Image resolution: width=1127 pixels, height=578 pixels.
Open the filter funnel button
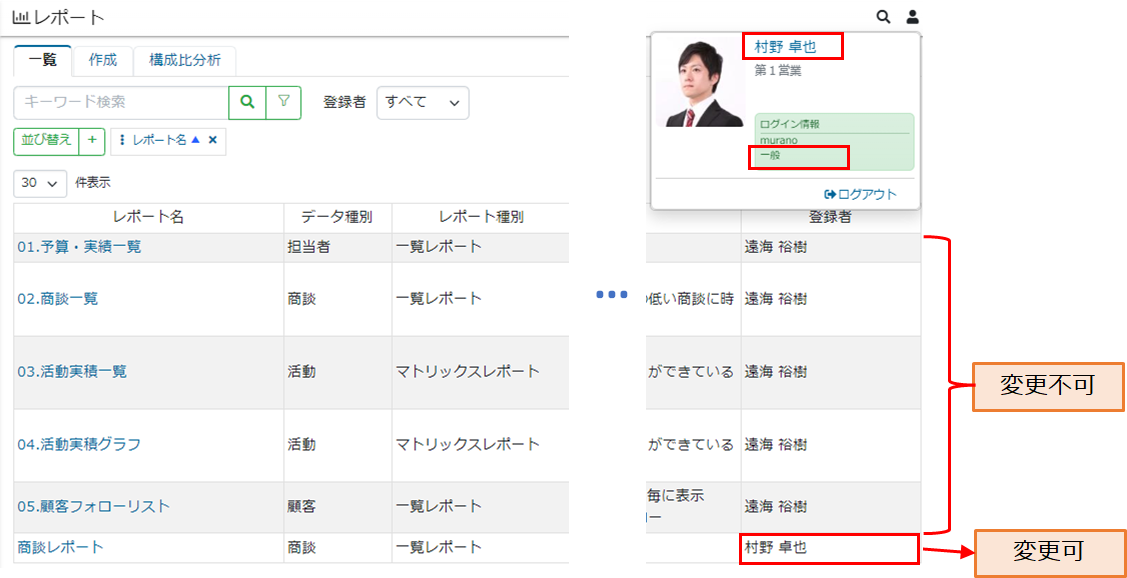(284, 103)
